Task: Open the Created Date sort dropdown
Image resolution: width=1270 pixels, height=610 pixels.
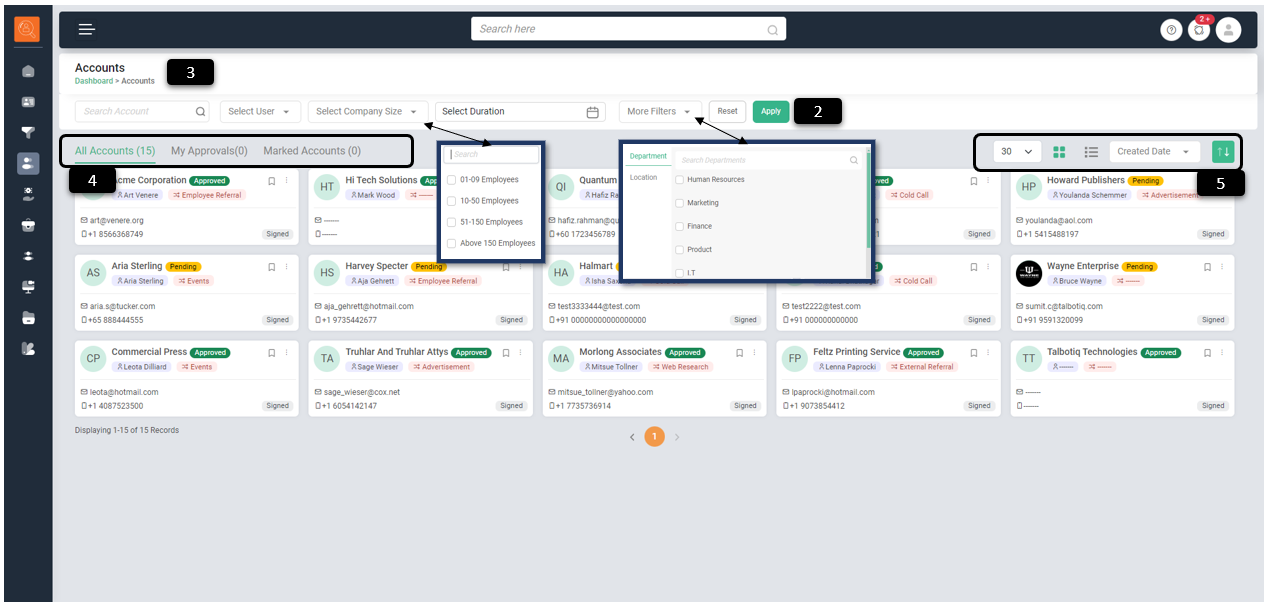Action: coord(1154,152)
